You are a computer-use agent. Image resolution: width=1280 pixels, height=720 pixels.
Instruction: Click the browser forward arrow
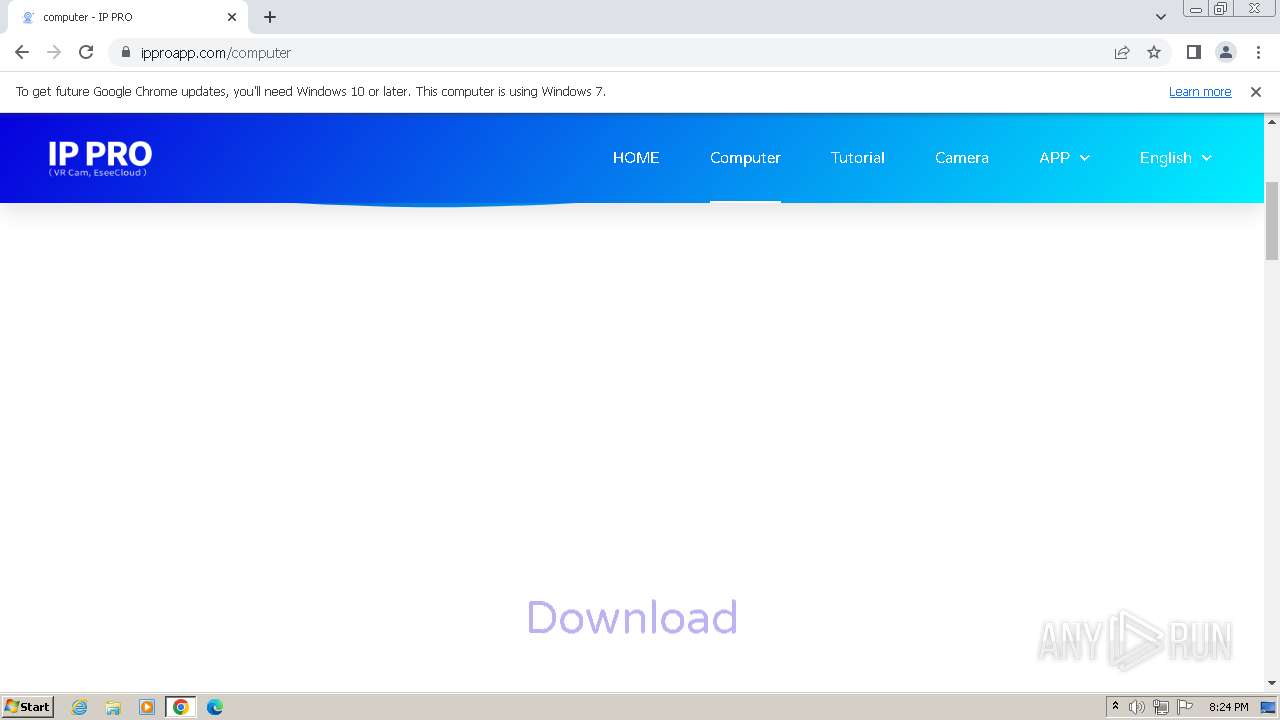point(54,52)
